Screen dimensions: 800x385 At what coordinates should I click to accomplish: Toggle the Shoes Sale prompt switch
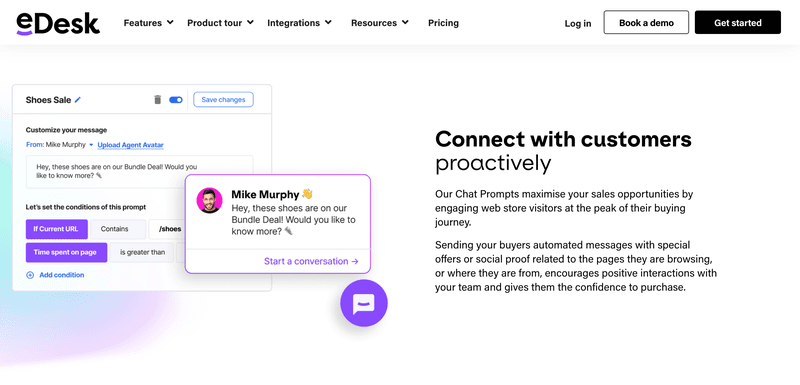176,100
